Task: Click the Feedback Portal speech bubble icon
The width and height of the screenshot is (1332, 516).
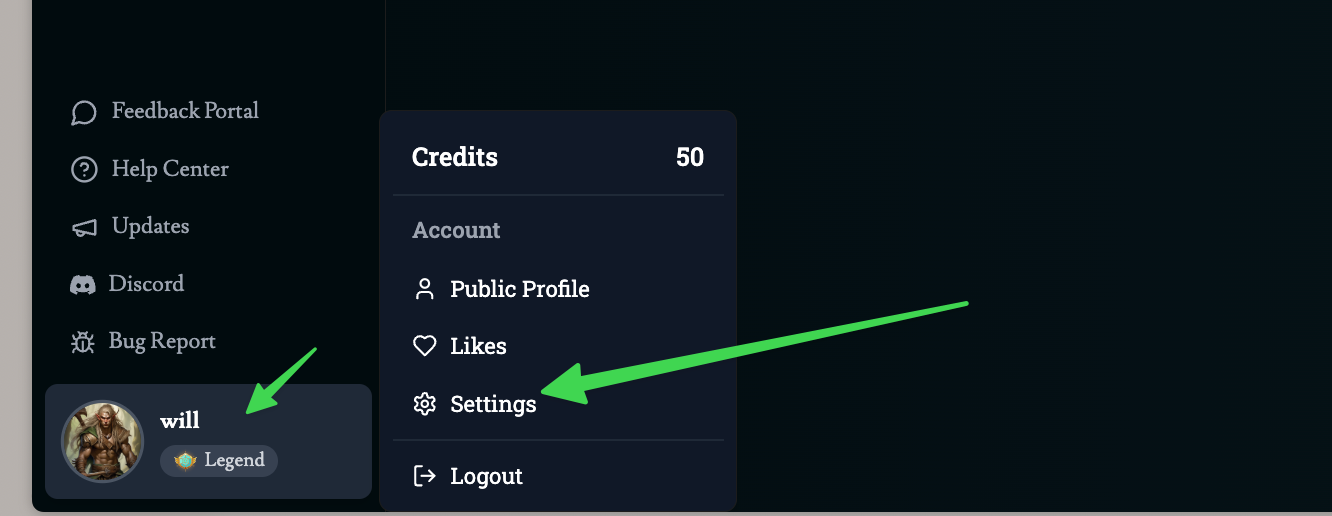Action: click(x=84, y=112)
